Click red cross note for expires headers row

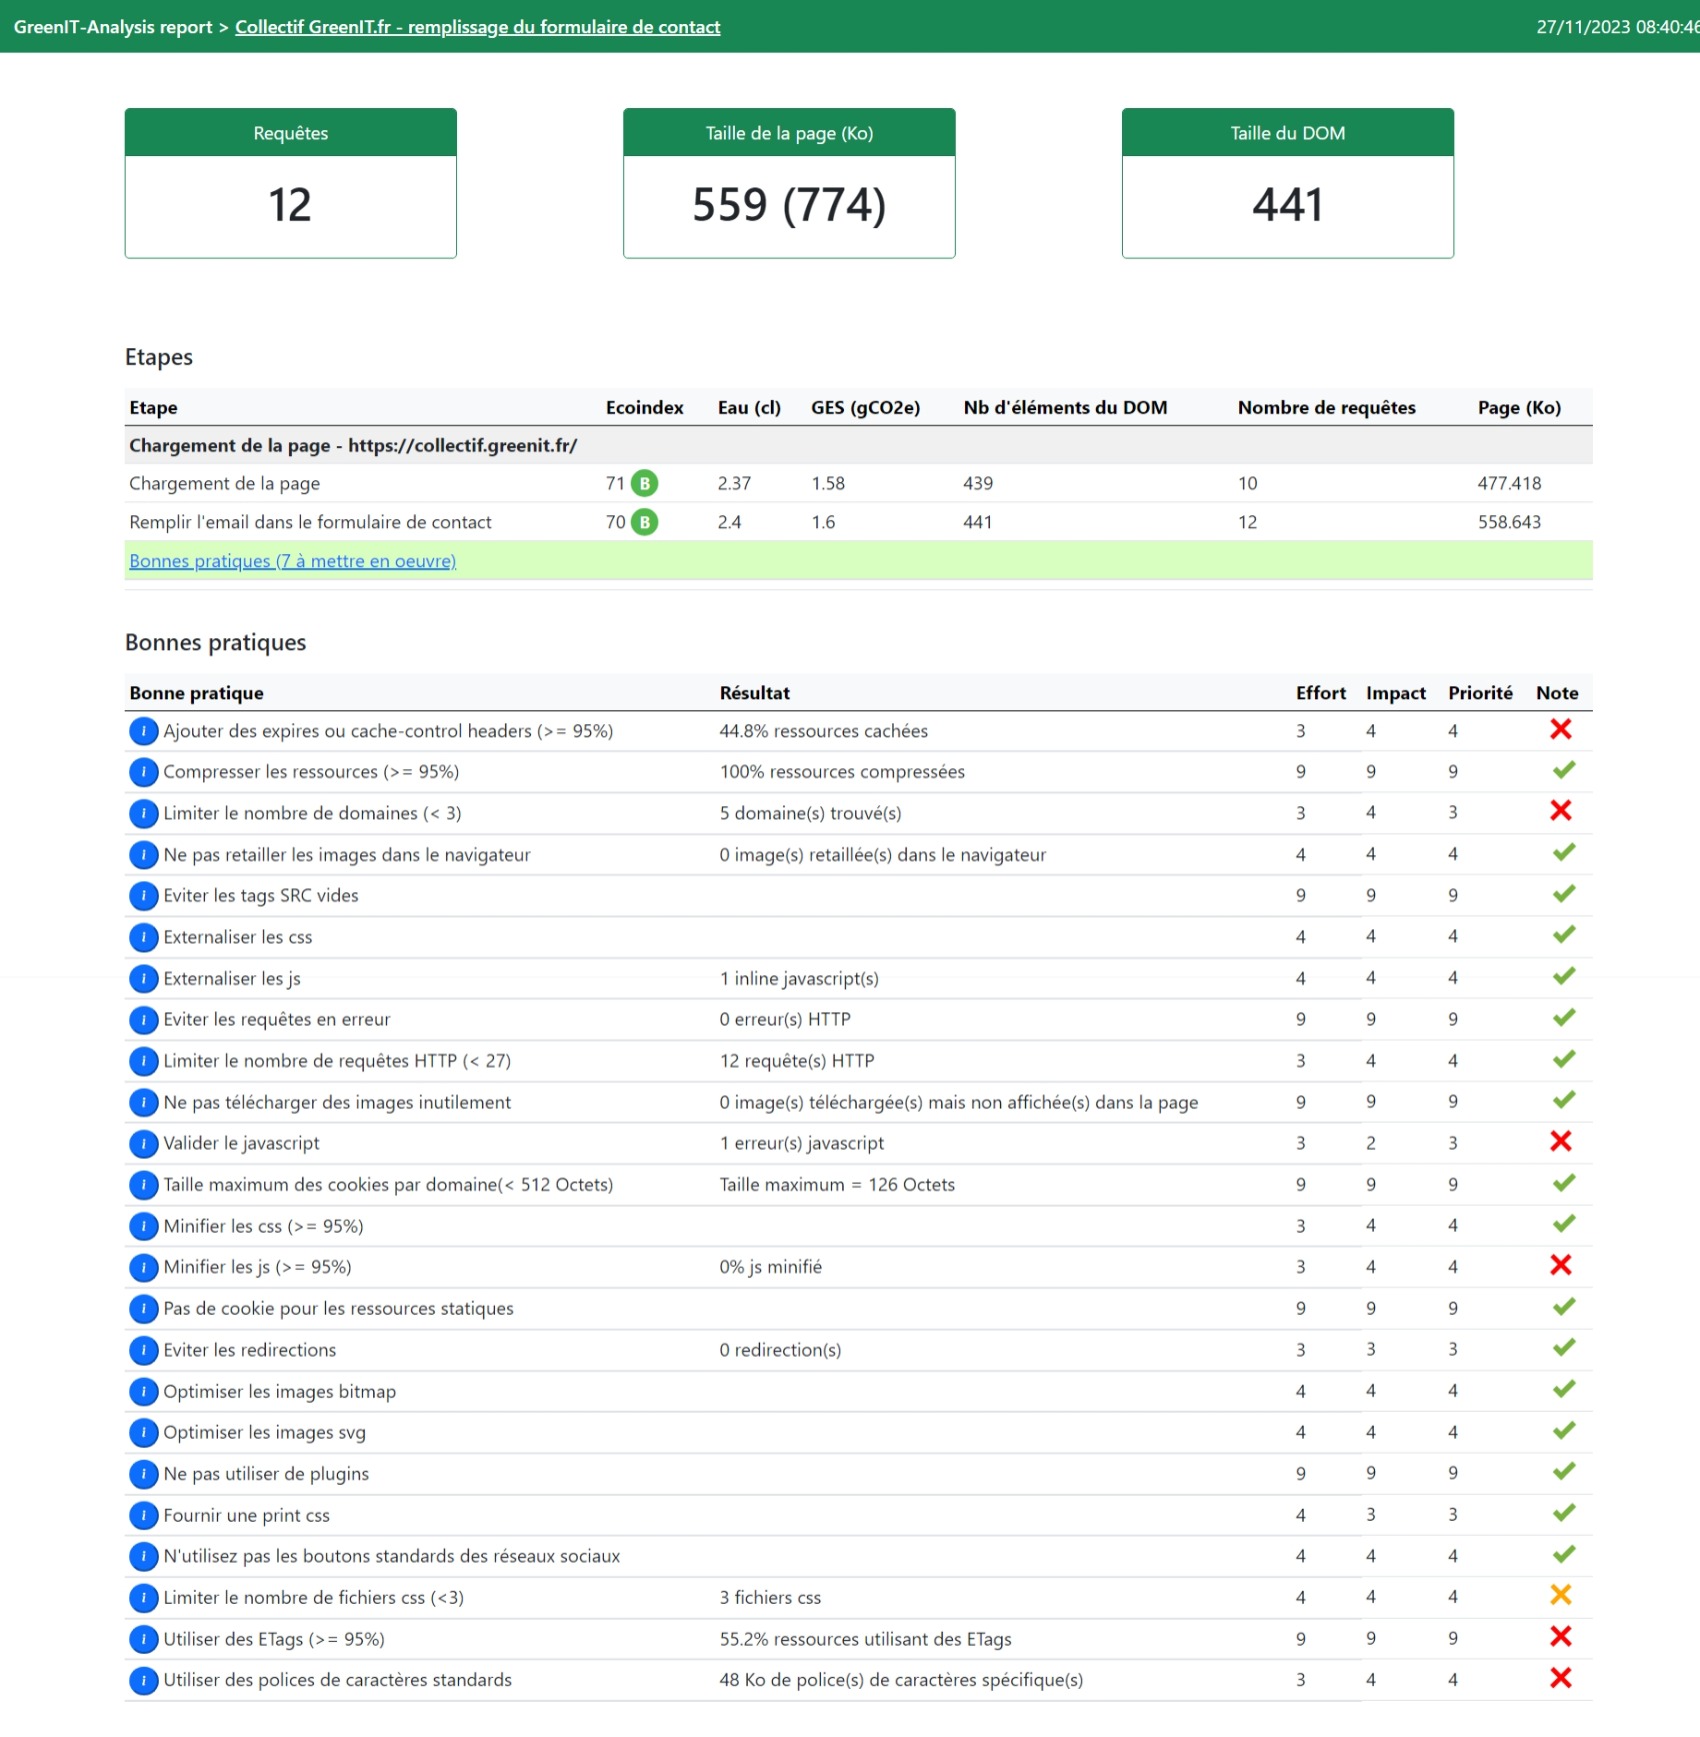click(x=1561, y=729)
